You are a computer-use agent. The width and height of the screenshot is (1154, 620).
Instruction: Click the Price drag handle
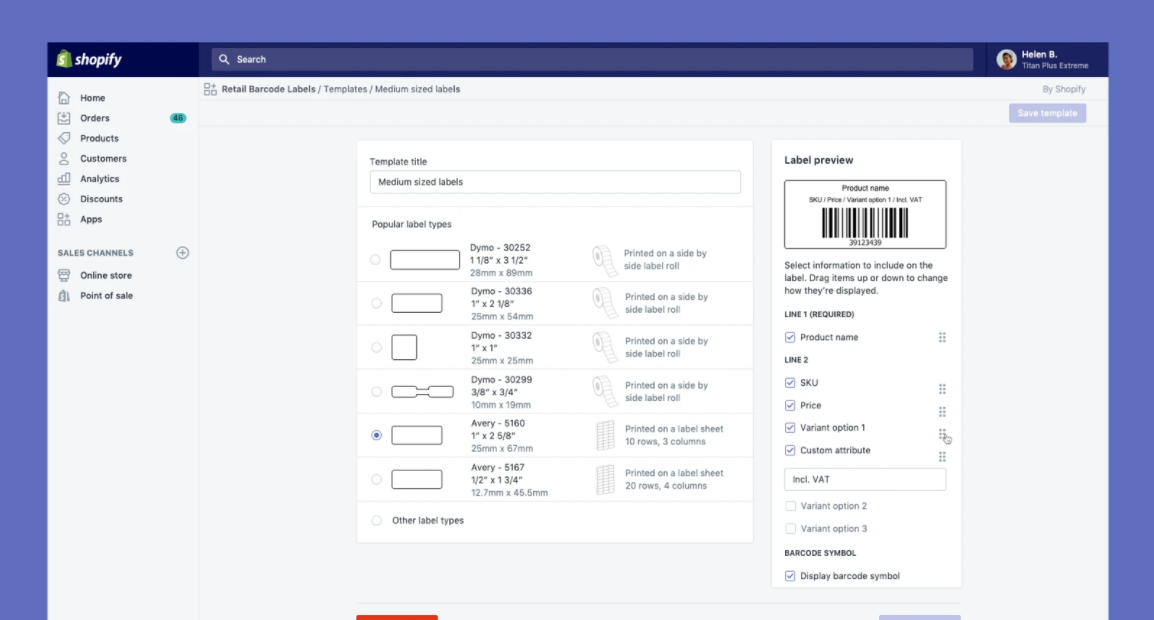pyautogui.click(x=942, y=412)
